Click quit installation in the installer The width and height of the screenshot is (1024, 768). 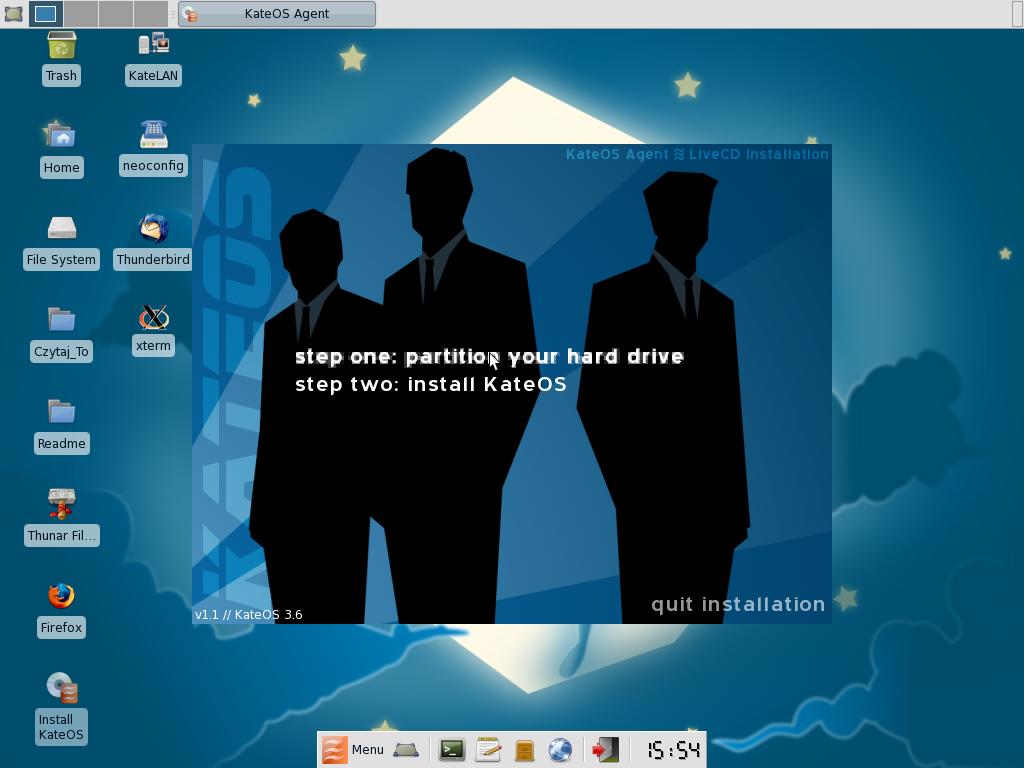(x=738, y=604)
